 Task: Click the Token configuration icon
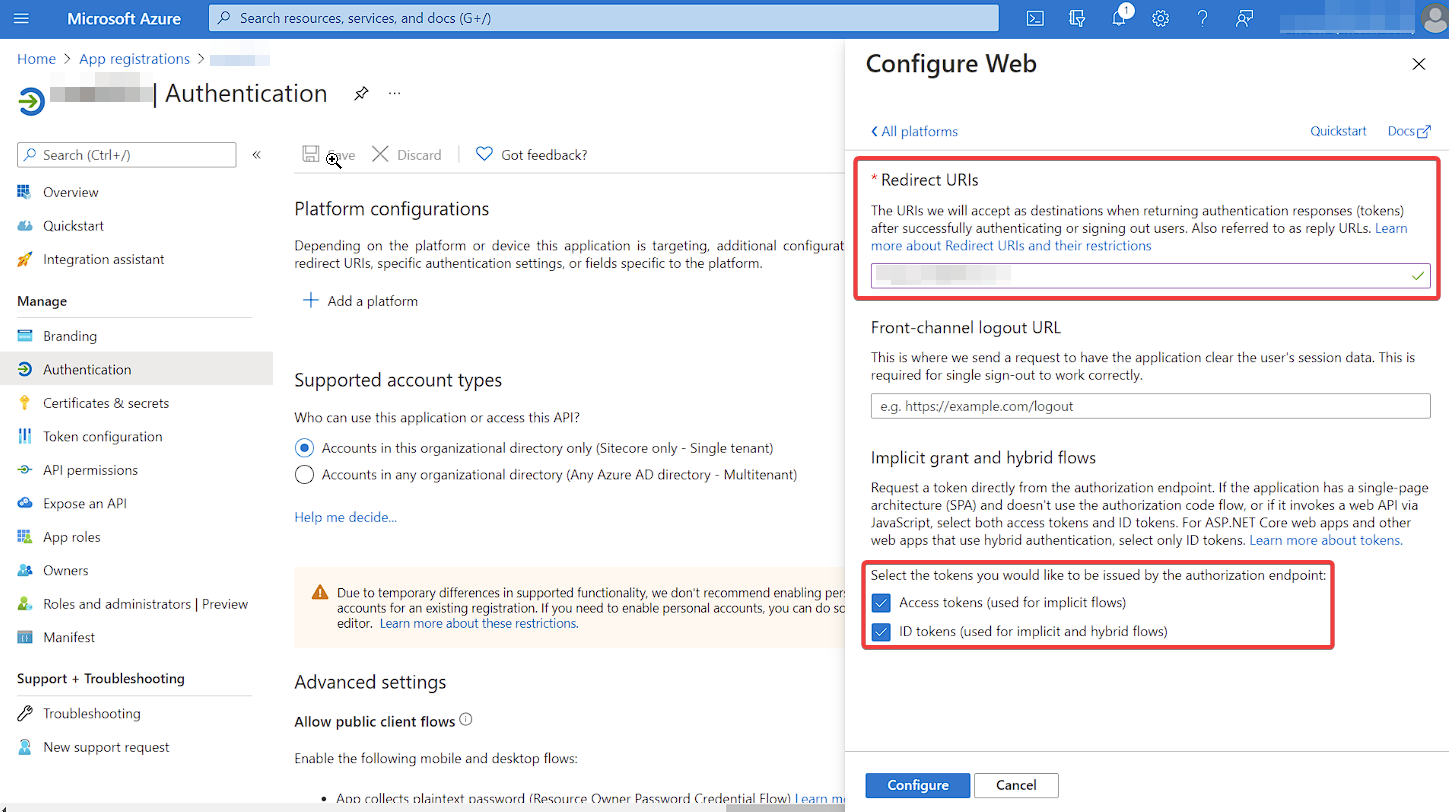click(25, 436)
